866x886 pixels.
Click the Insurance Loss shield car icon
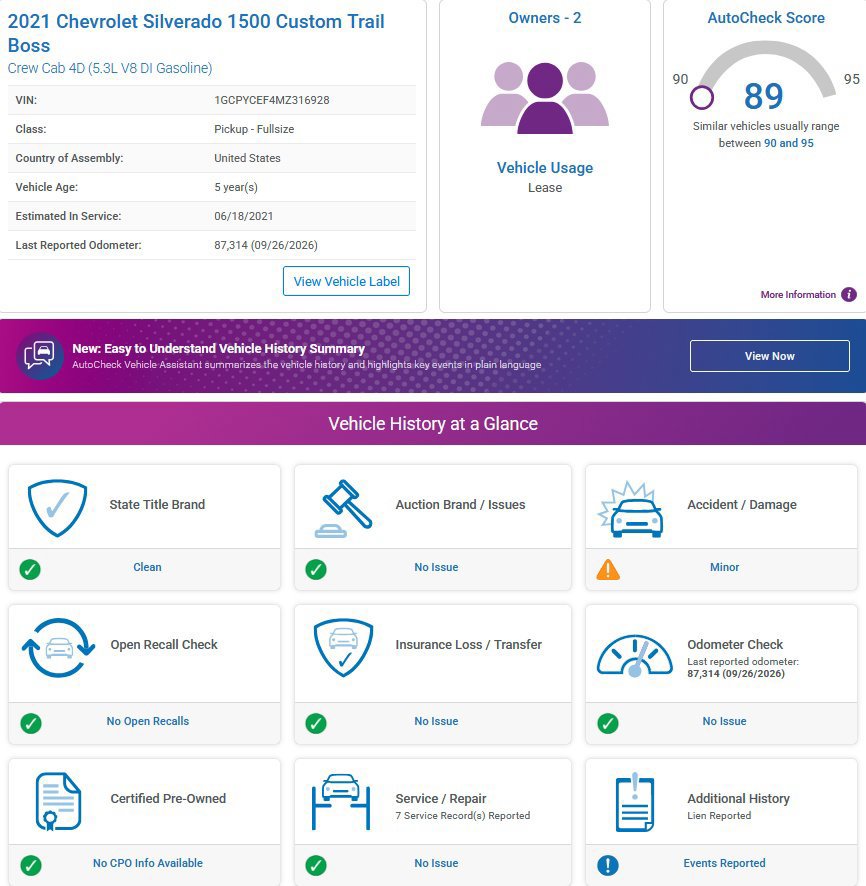point(343,648)
